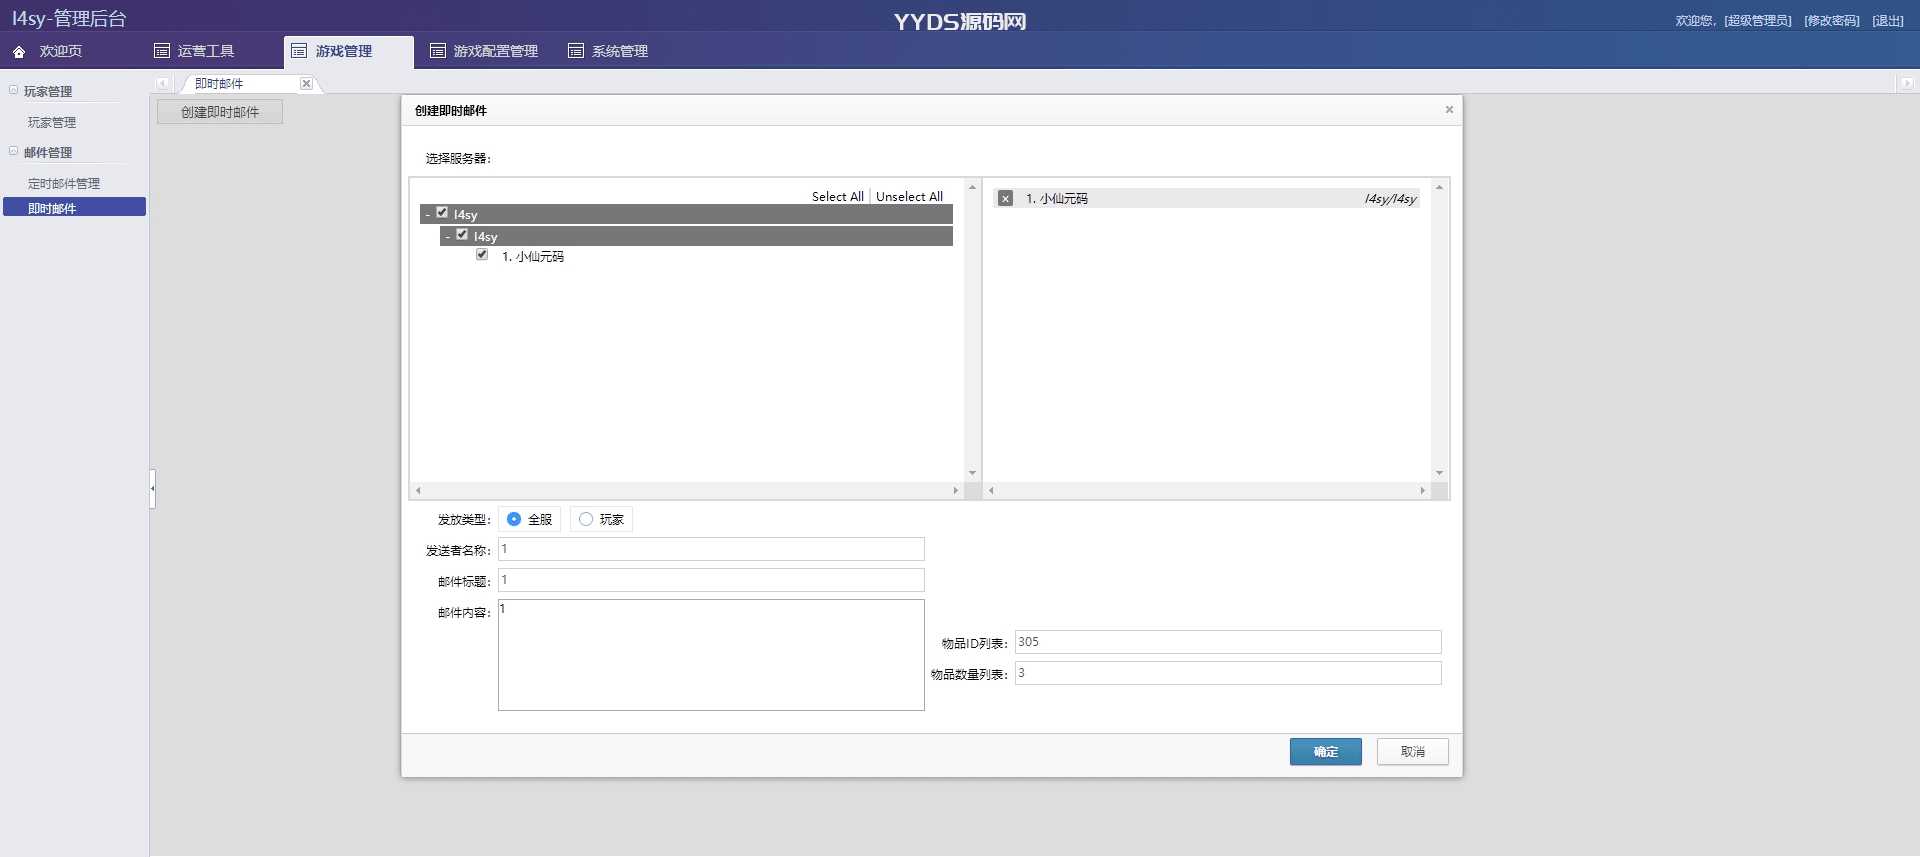The image size is (1920, 857).
Task: Switch to the 游戏管理 tab
Action: pos(343,51)
